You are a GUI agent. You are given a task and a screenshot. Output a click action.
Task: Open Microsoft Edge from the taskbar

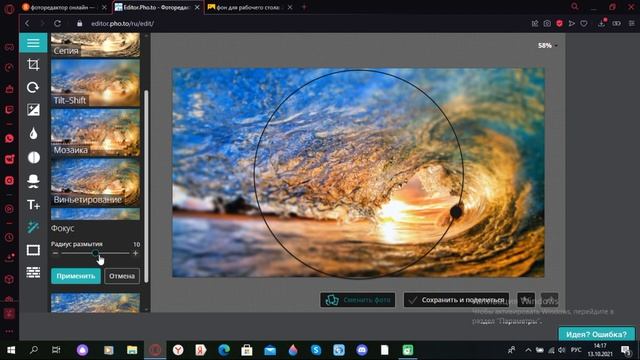224,350
